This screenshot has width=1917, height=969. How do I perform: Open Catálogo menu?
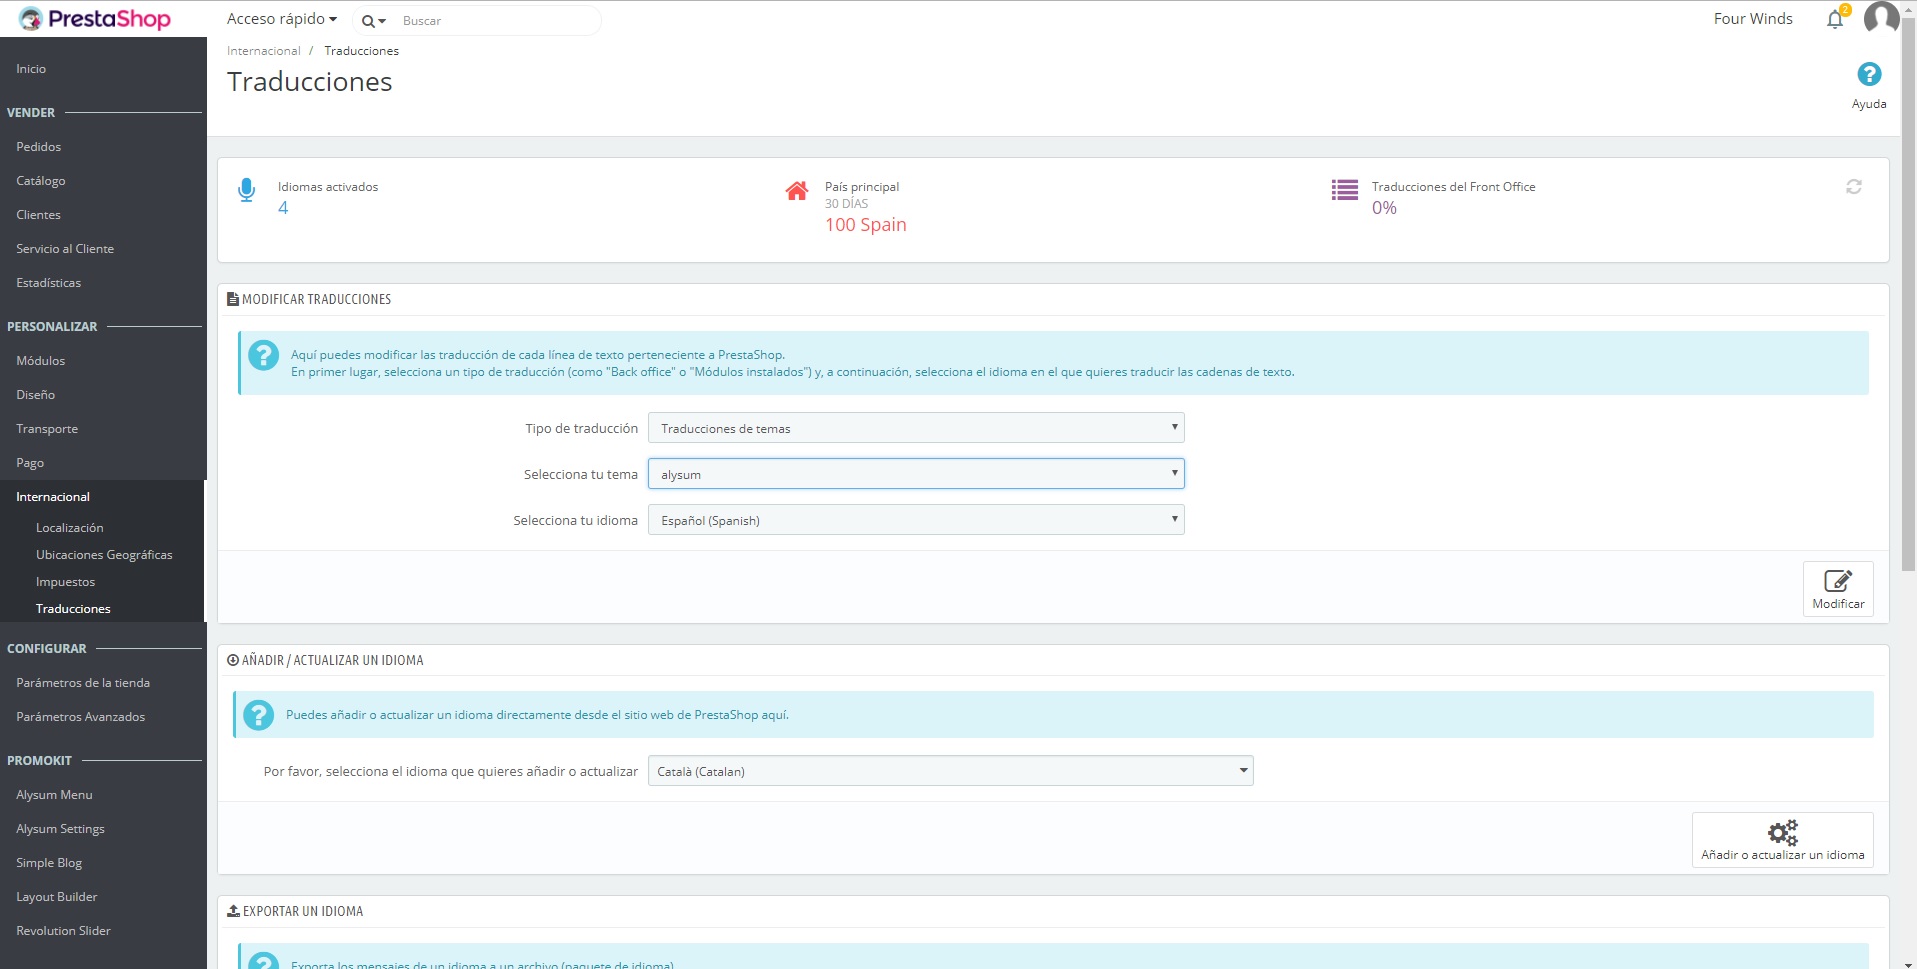point(40,181)
